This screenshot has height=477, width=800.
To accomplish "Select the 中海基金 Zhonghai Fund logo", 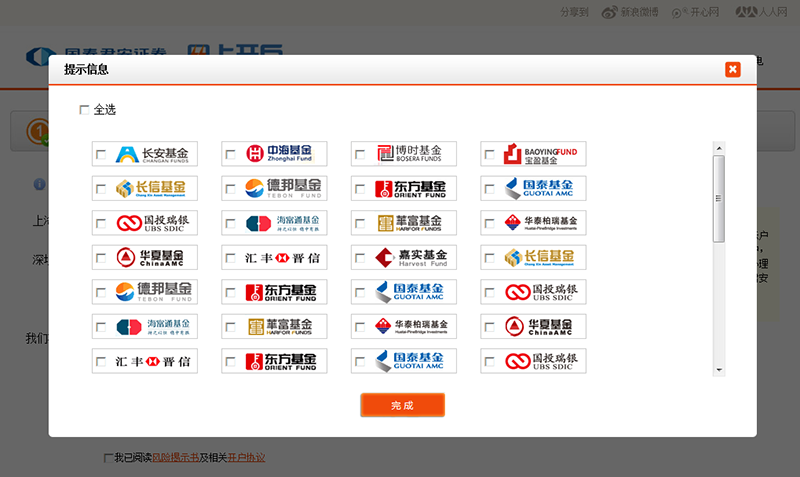I will tap(282, 154).
